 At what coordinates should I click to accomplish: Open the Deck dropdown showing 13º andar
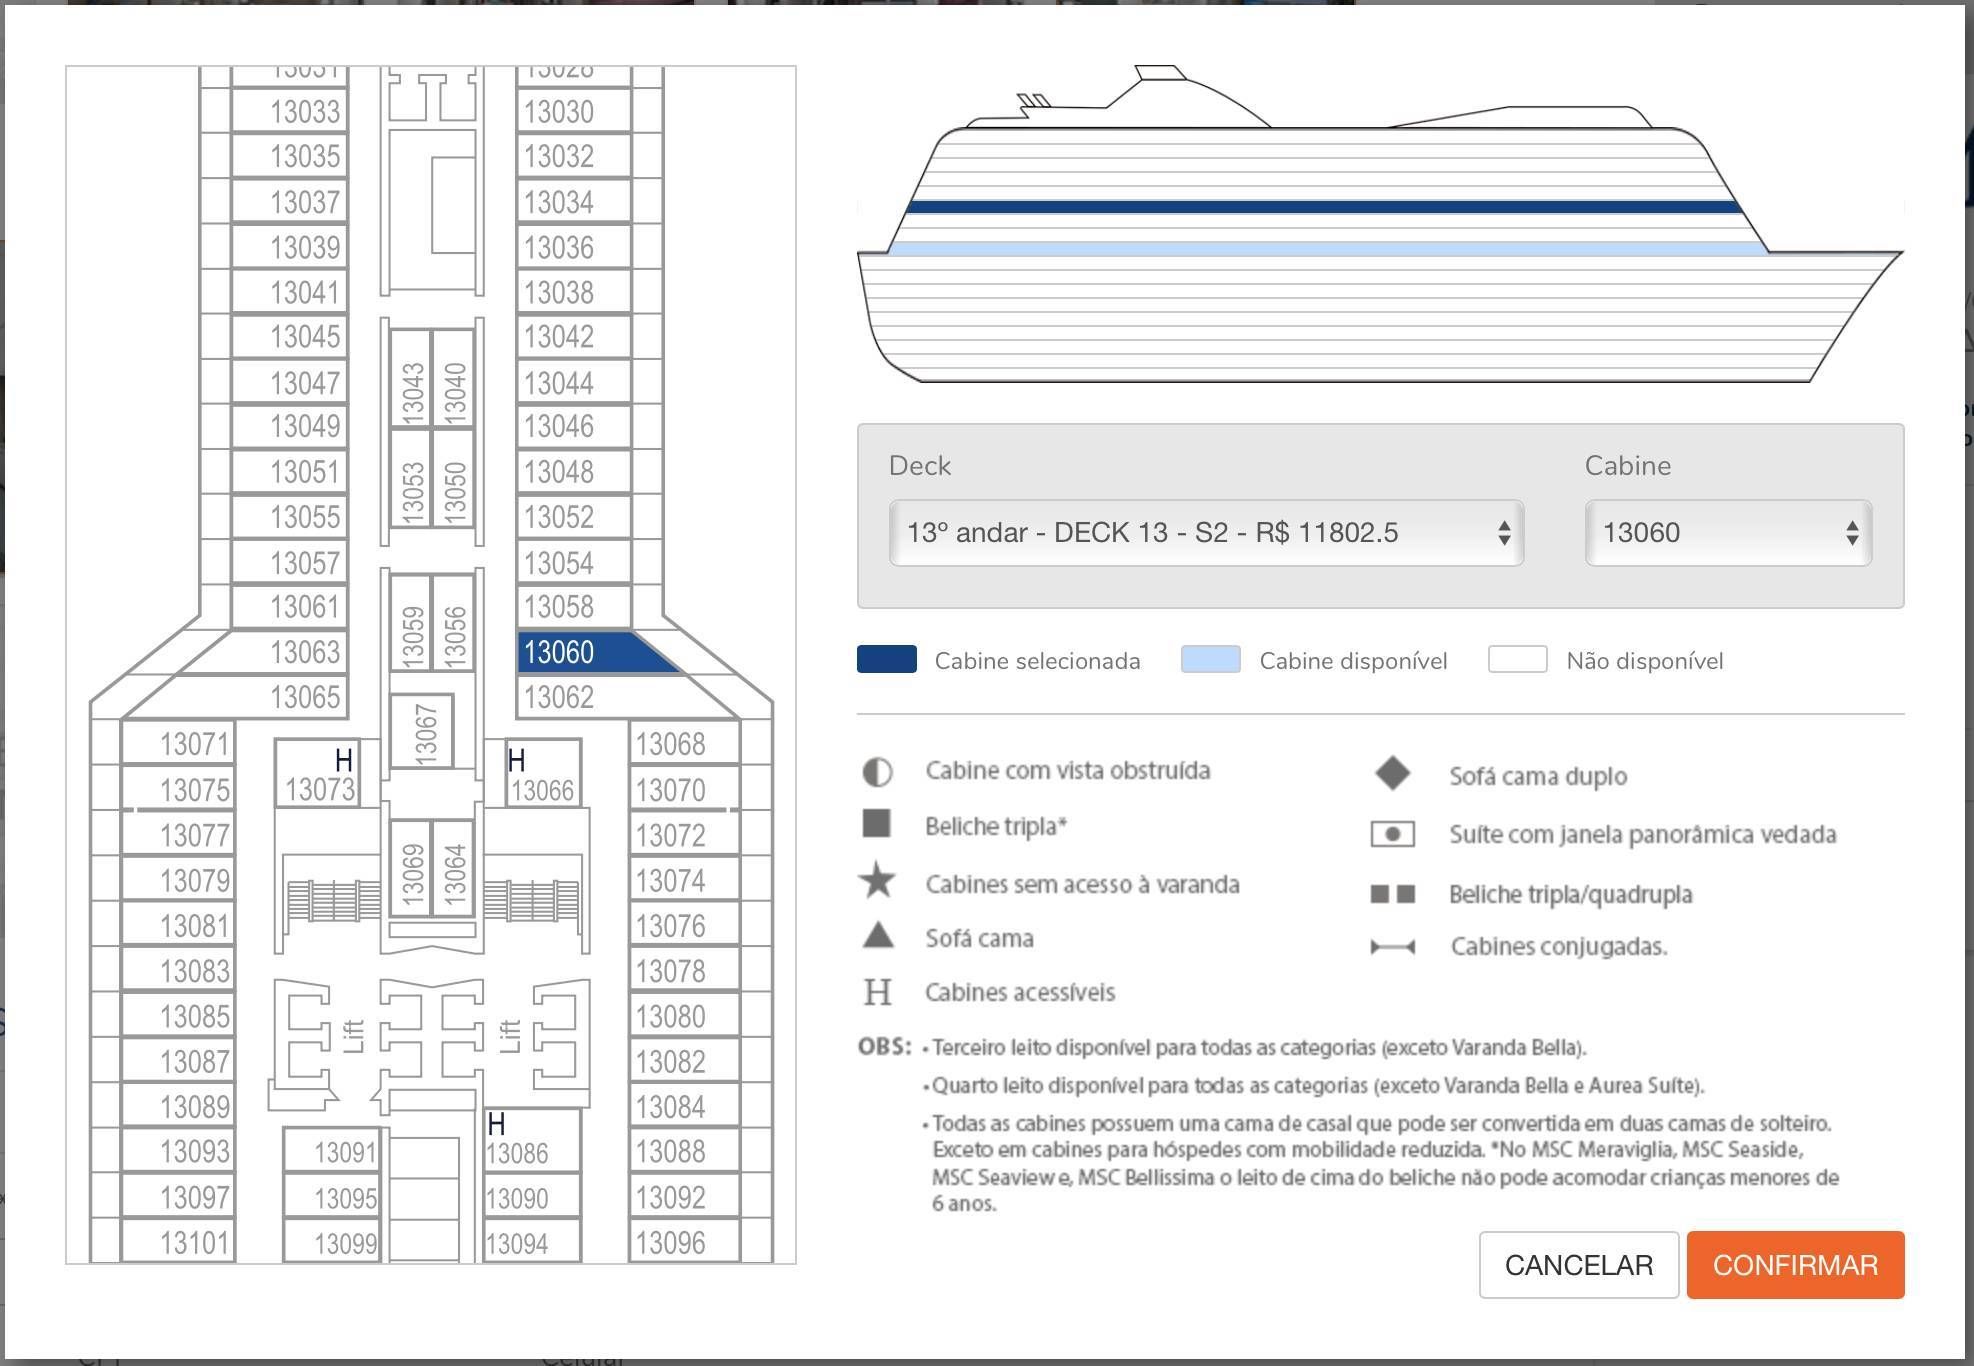[x=1206, y=533]
